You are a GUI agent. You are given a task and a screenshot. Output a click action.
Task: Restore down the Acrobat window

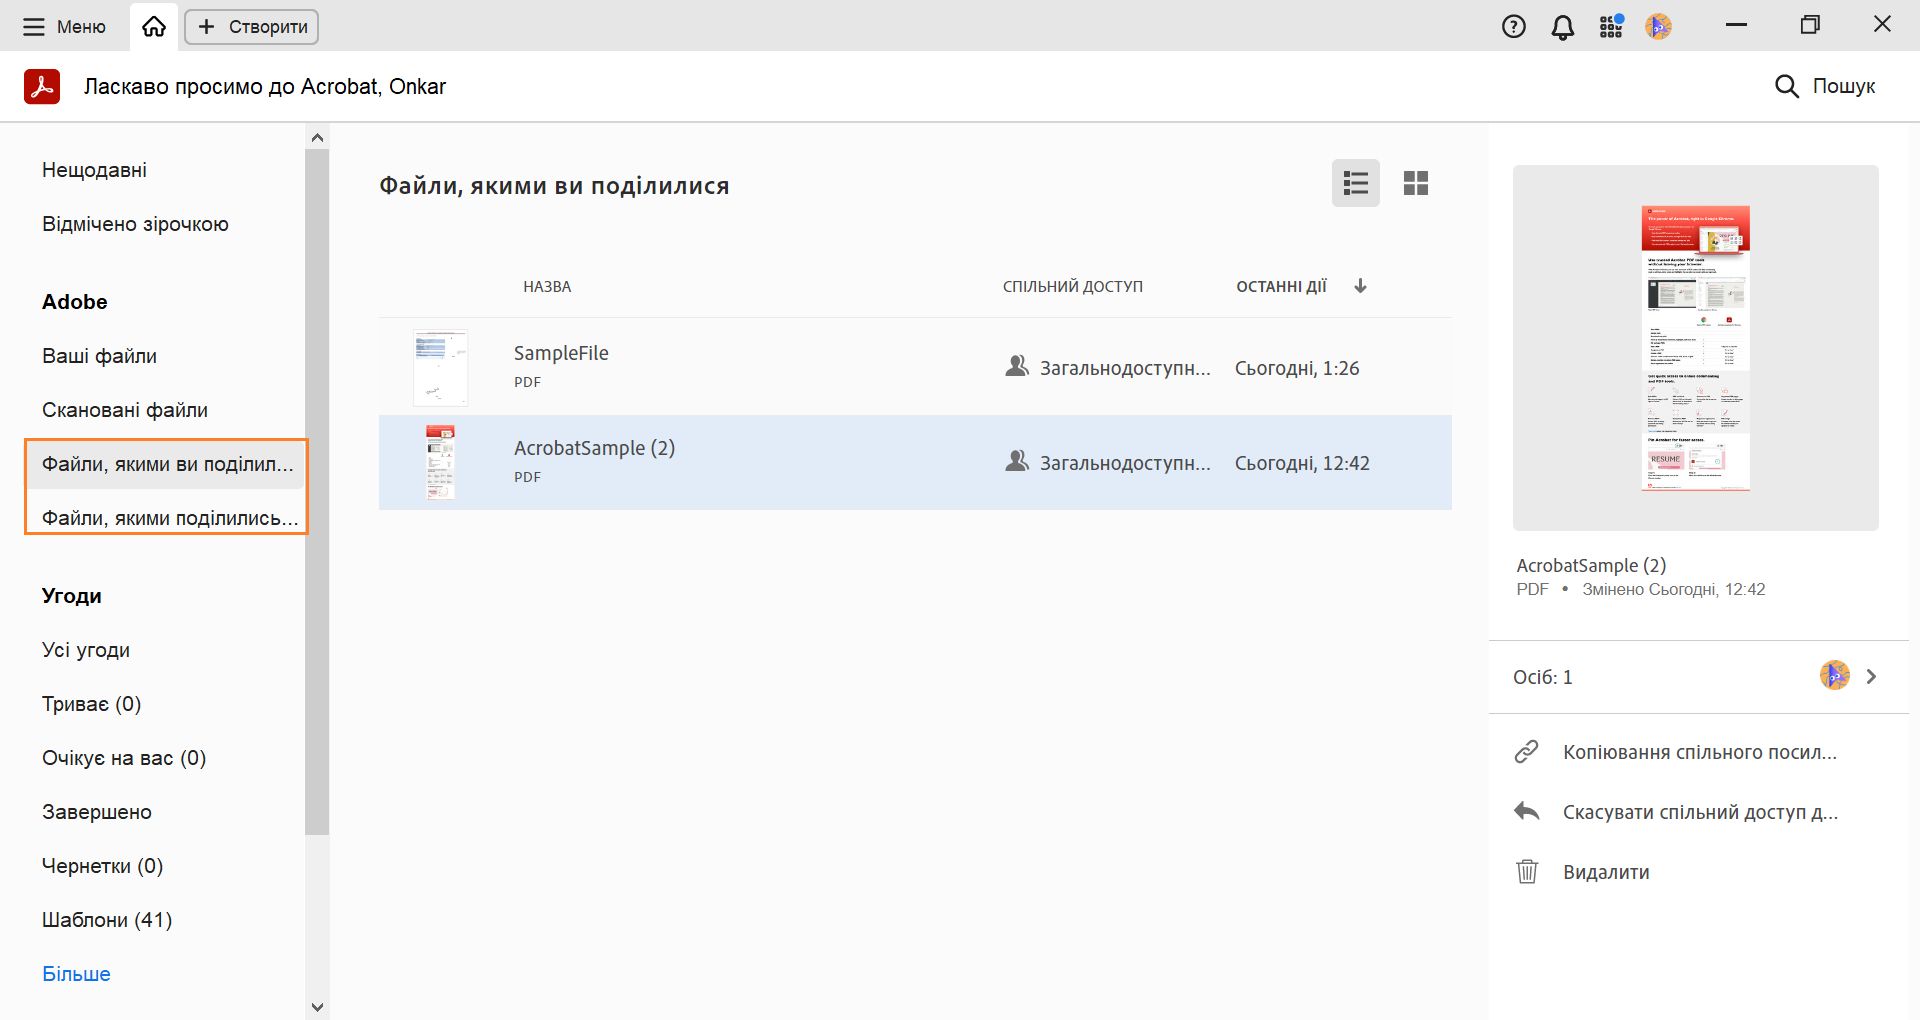click(1810, 25)
